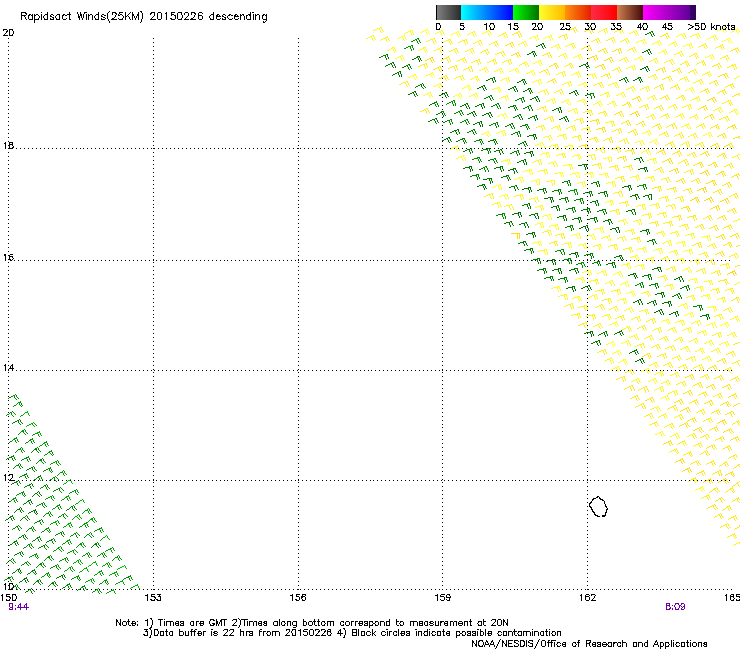740x650 pixels.
Task: Click the red 30-35 knots legend swatch
Action: 604,12
